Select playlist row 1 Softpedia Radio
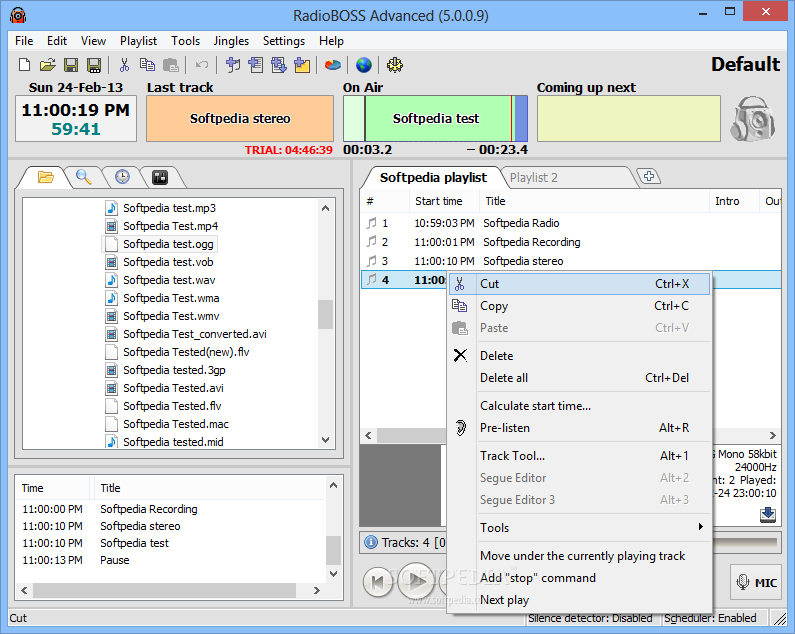 [x=570, y=223]
